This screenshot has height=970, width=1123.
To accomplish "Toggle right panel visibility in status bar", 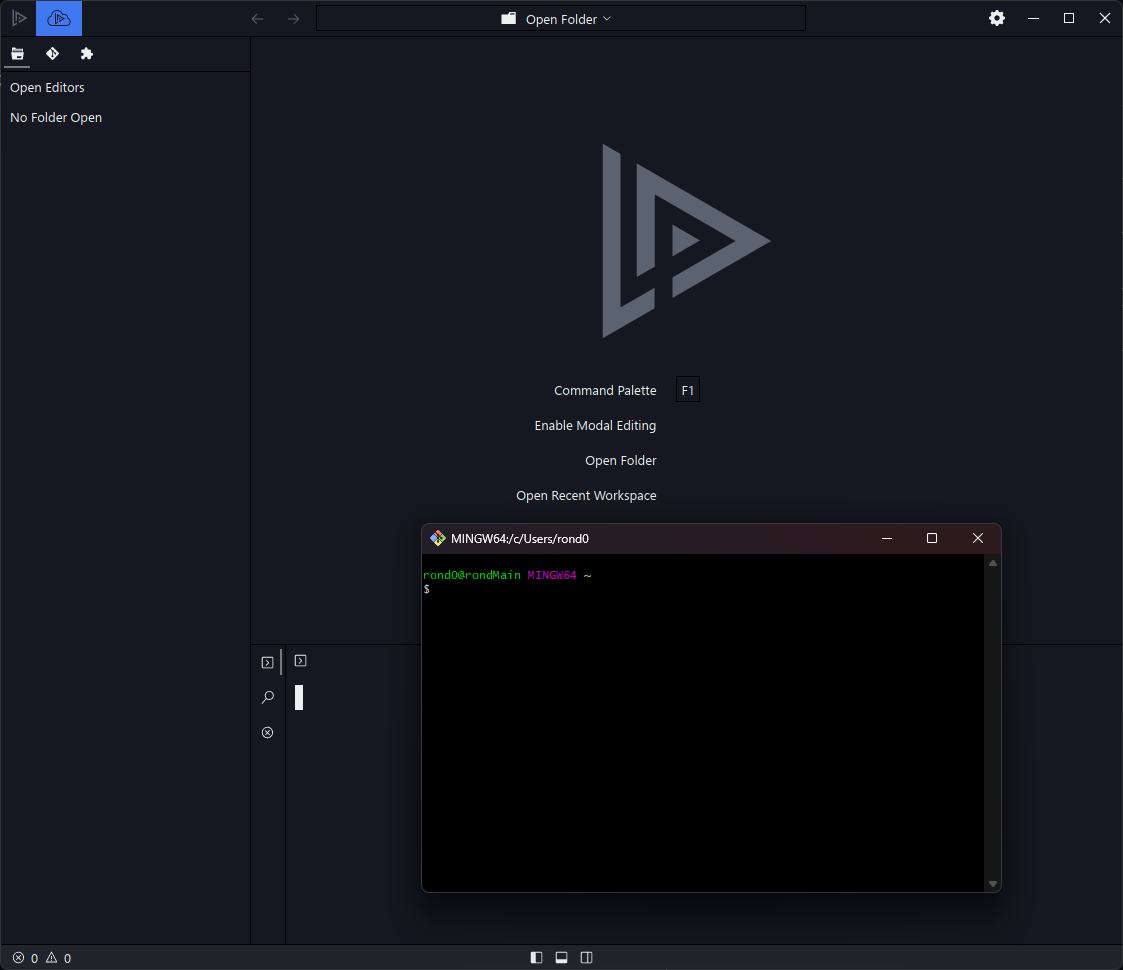I will click(x=586, y=957).
